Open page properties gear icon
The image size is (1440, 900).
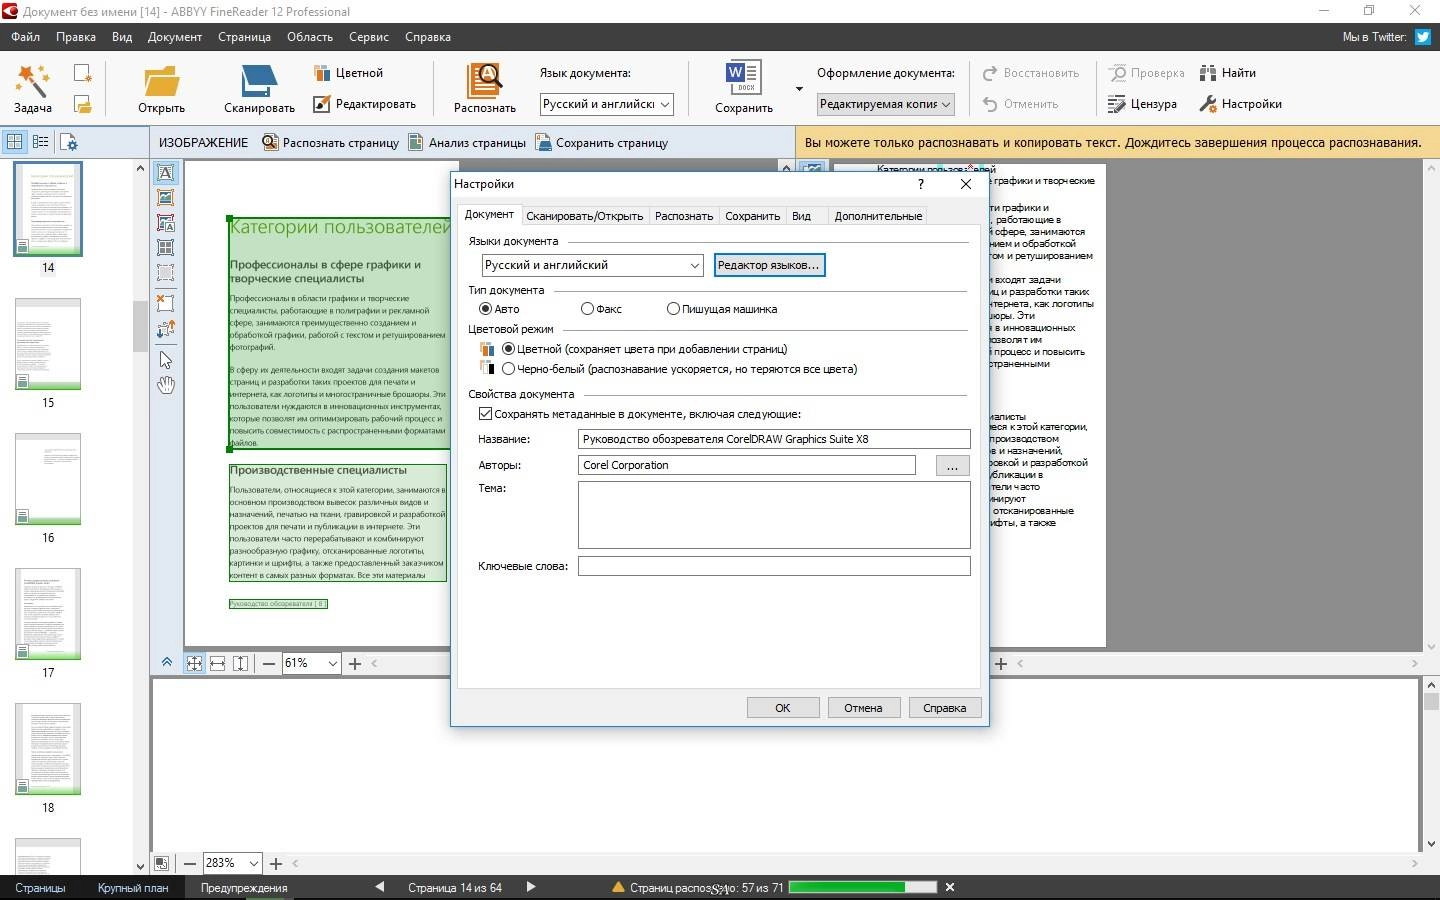(x=68, y=142)
